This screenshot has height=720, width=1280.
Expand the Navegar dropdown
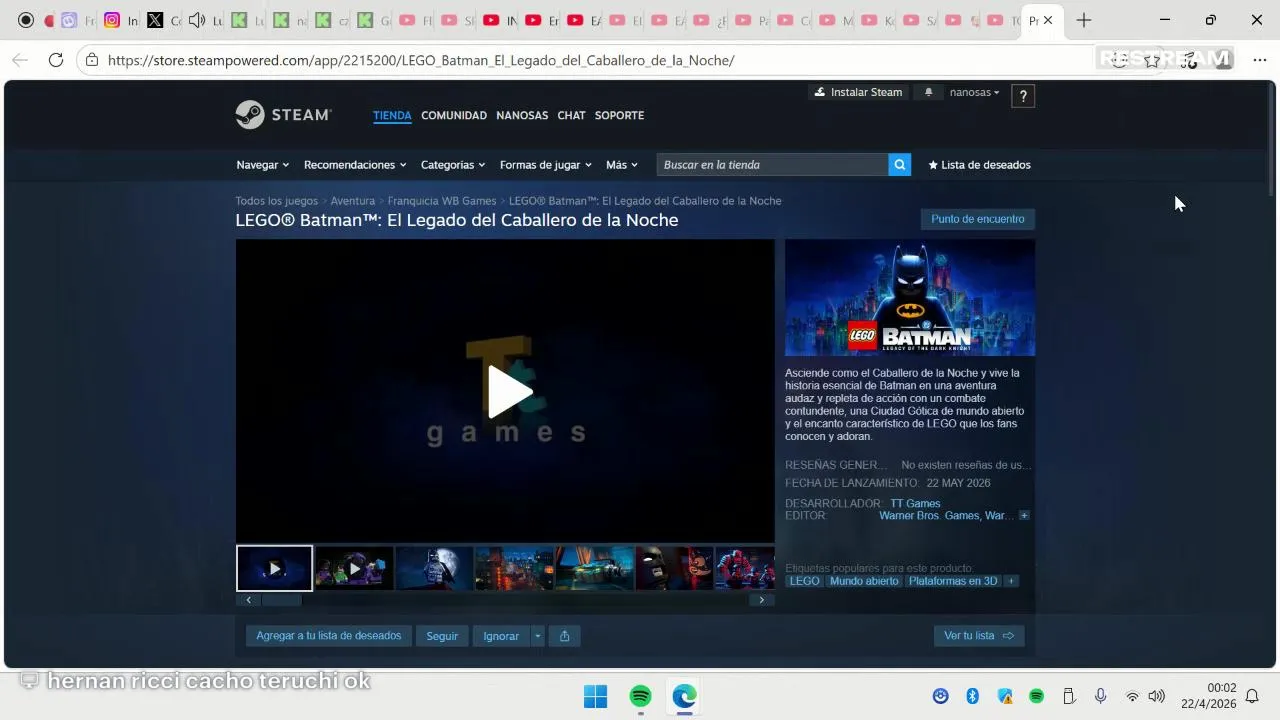point(262,165)
